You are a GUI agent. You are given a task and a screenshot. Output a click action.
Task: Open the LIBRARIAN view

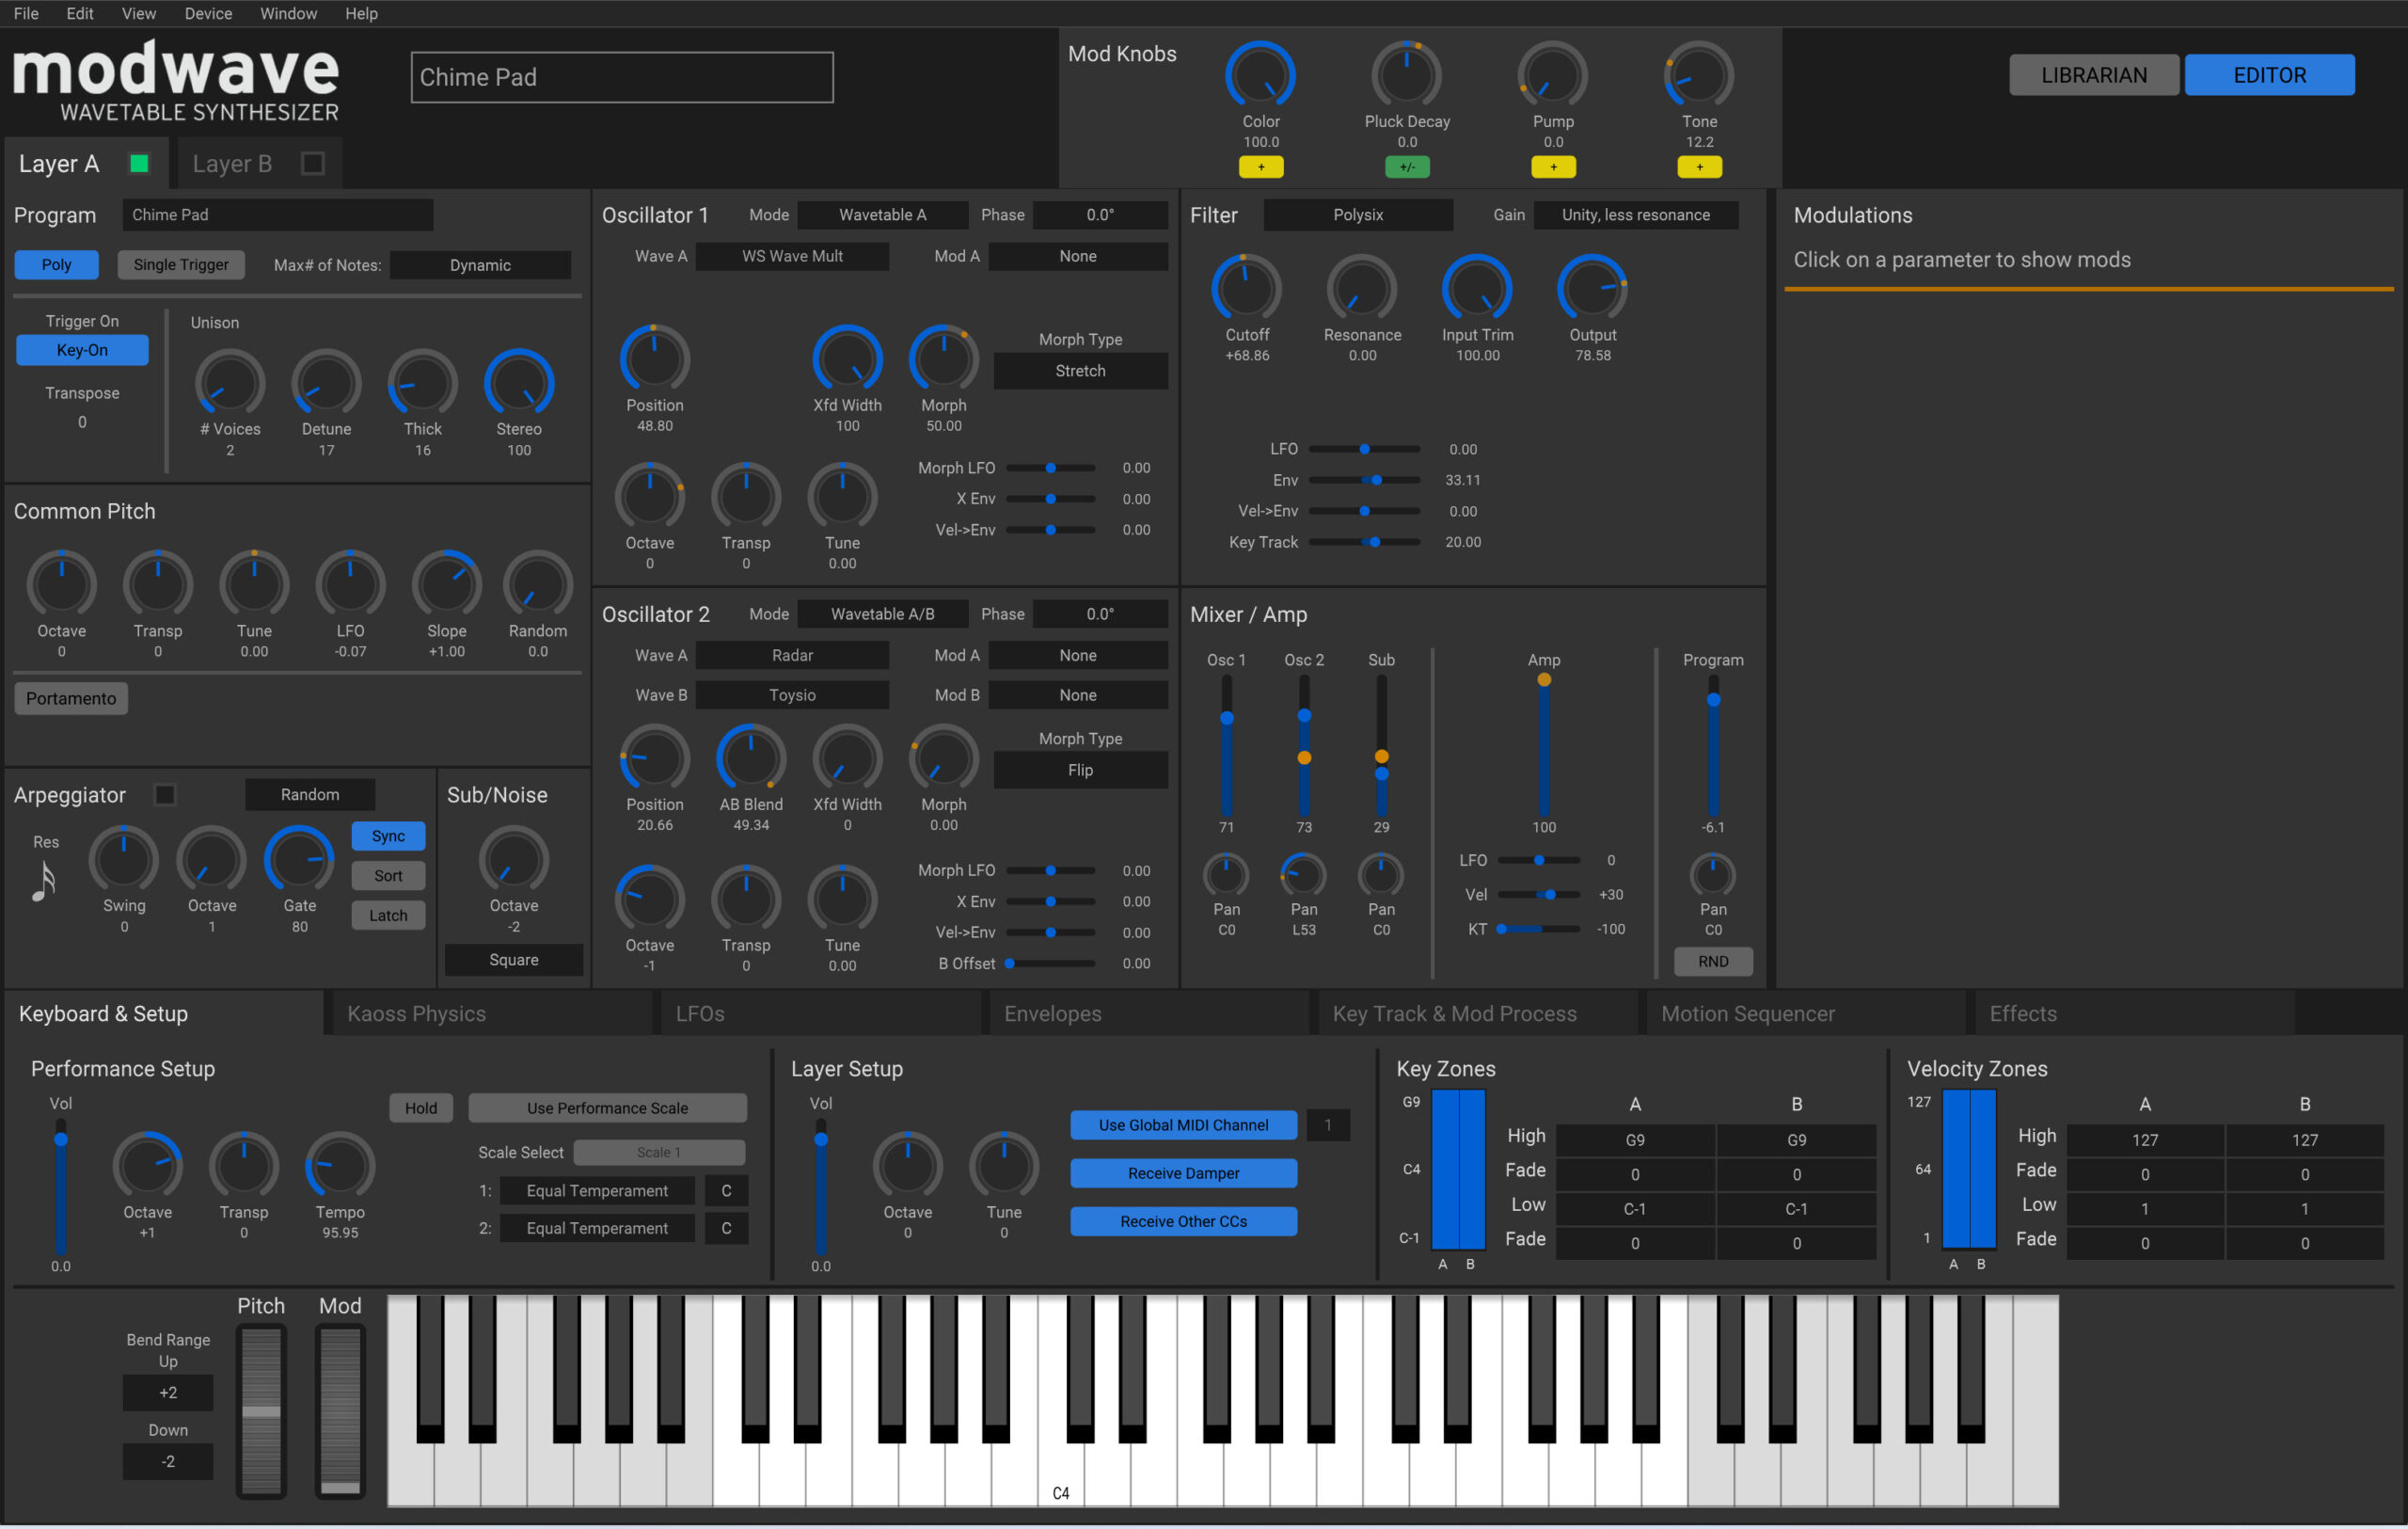(2094, 75)
